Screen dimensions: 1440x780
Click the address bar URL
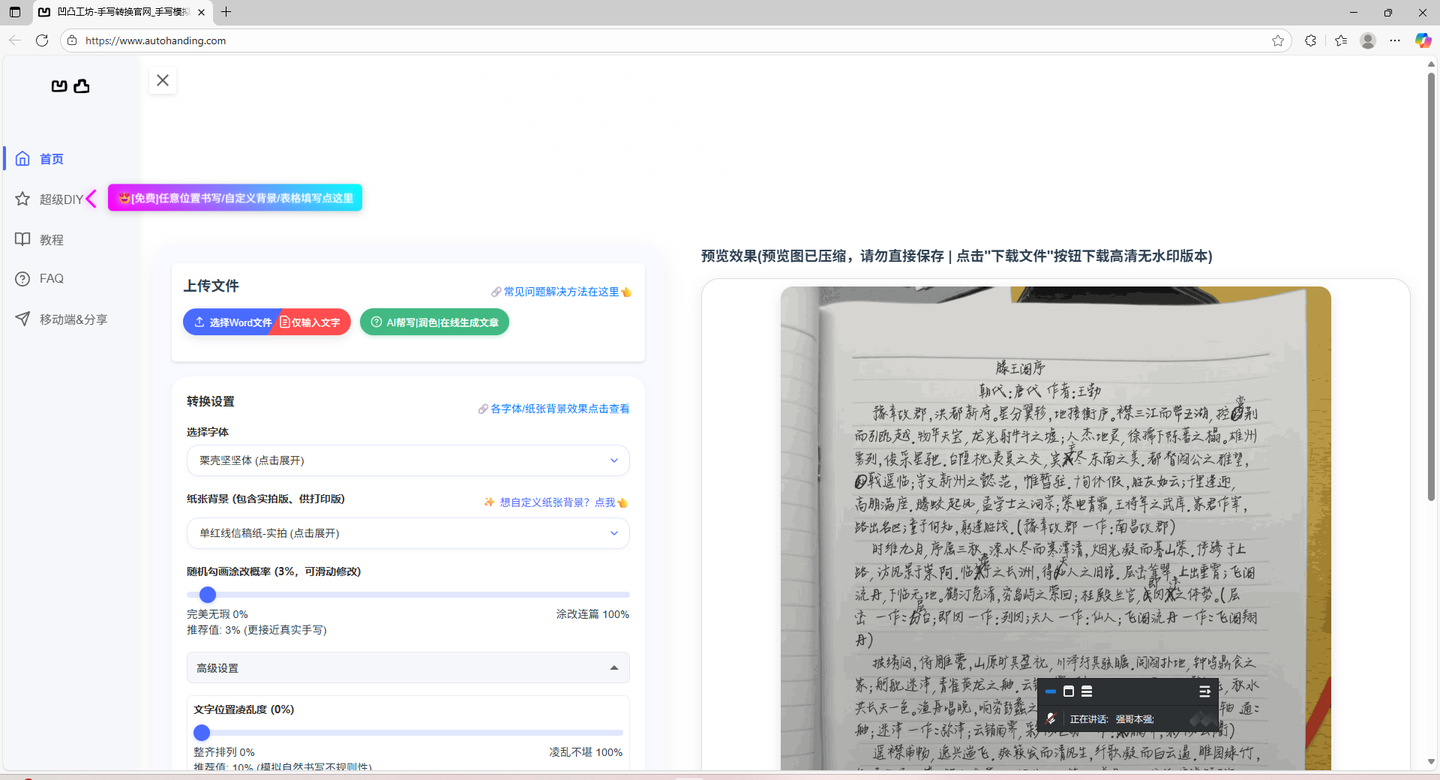pyautogui.click(x=156, y=41)
